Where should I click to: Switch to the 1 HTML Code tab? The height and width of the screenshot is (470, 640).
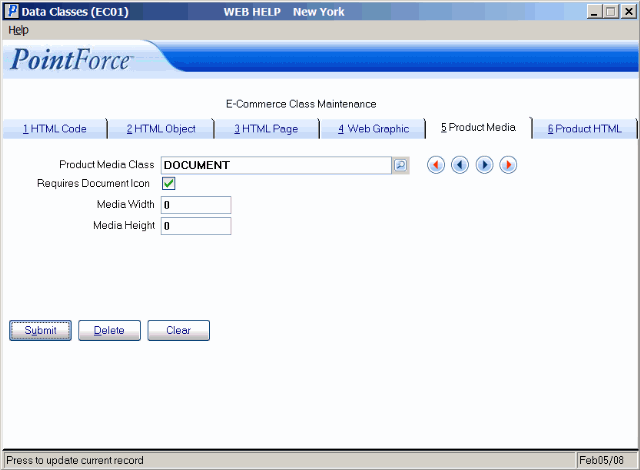55,129
